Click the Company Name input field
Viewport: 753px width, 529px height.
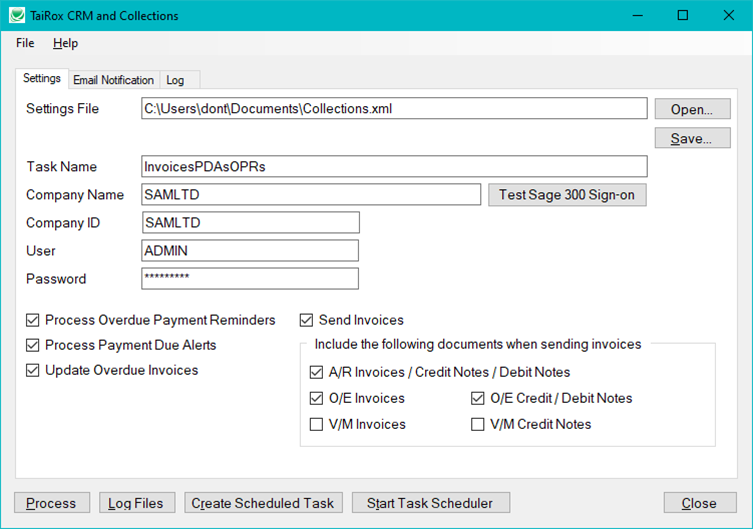click(311, 194)
